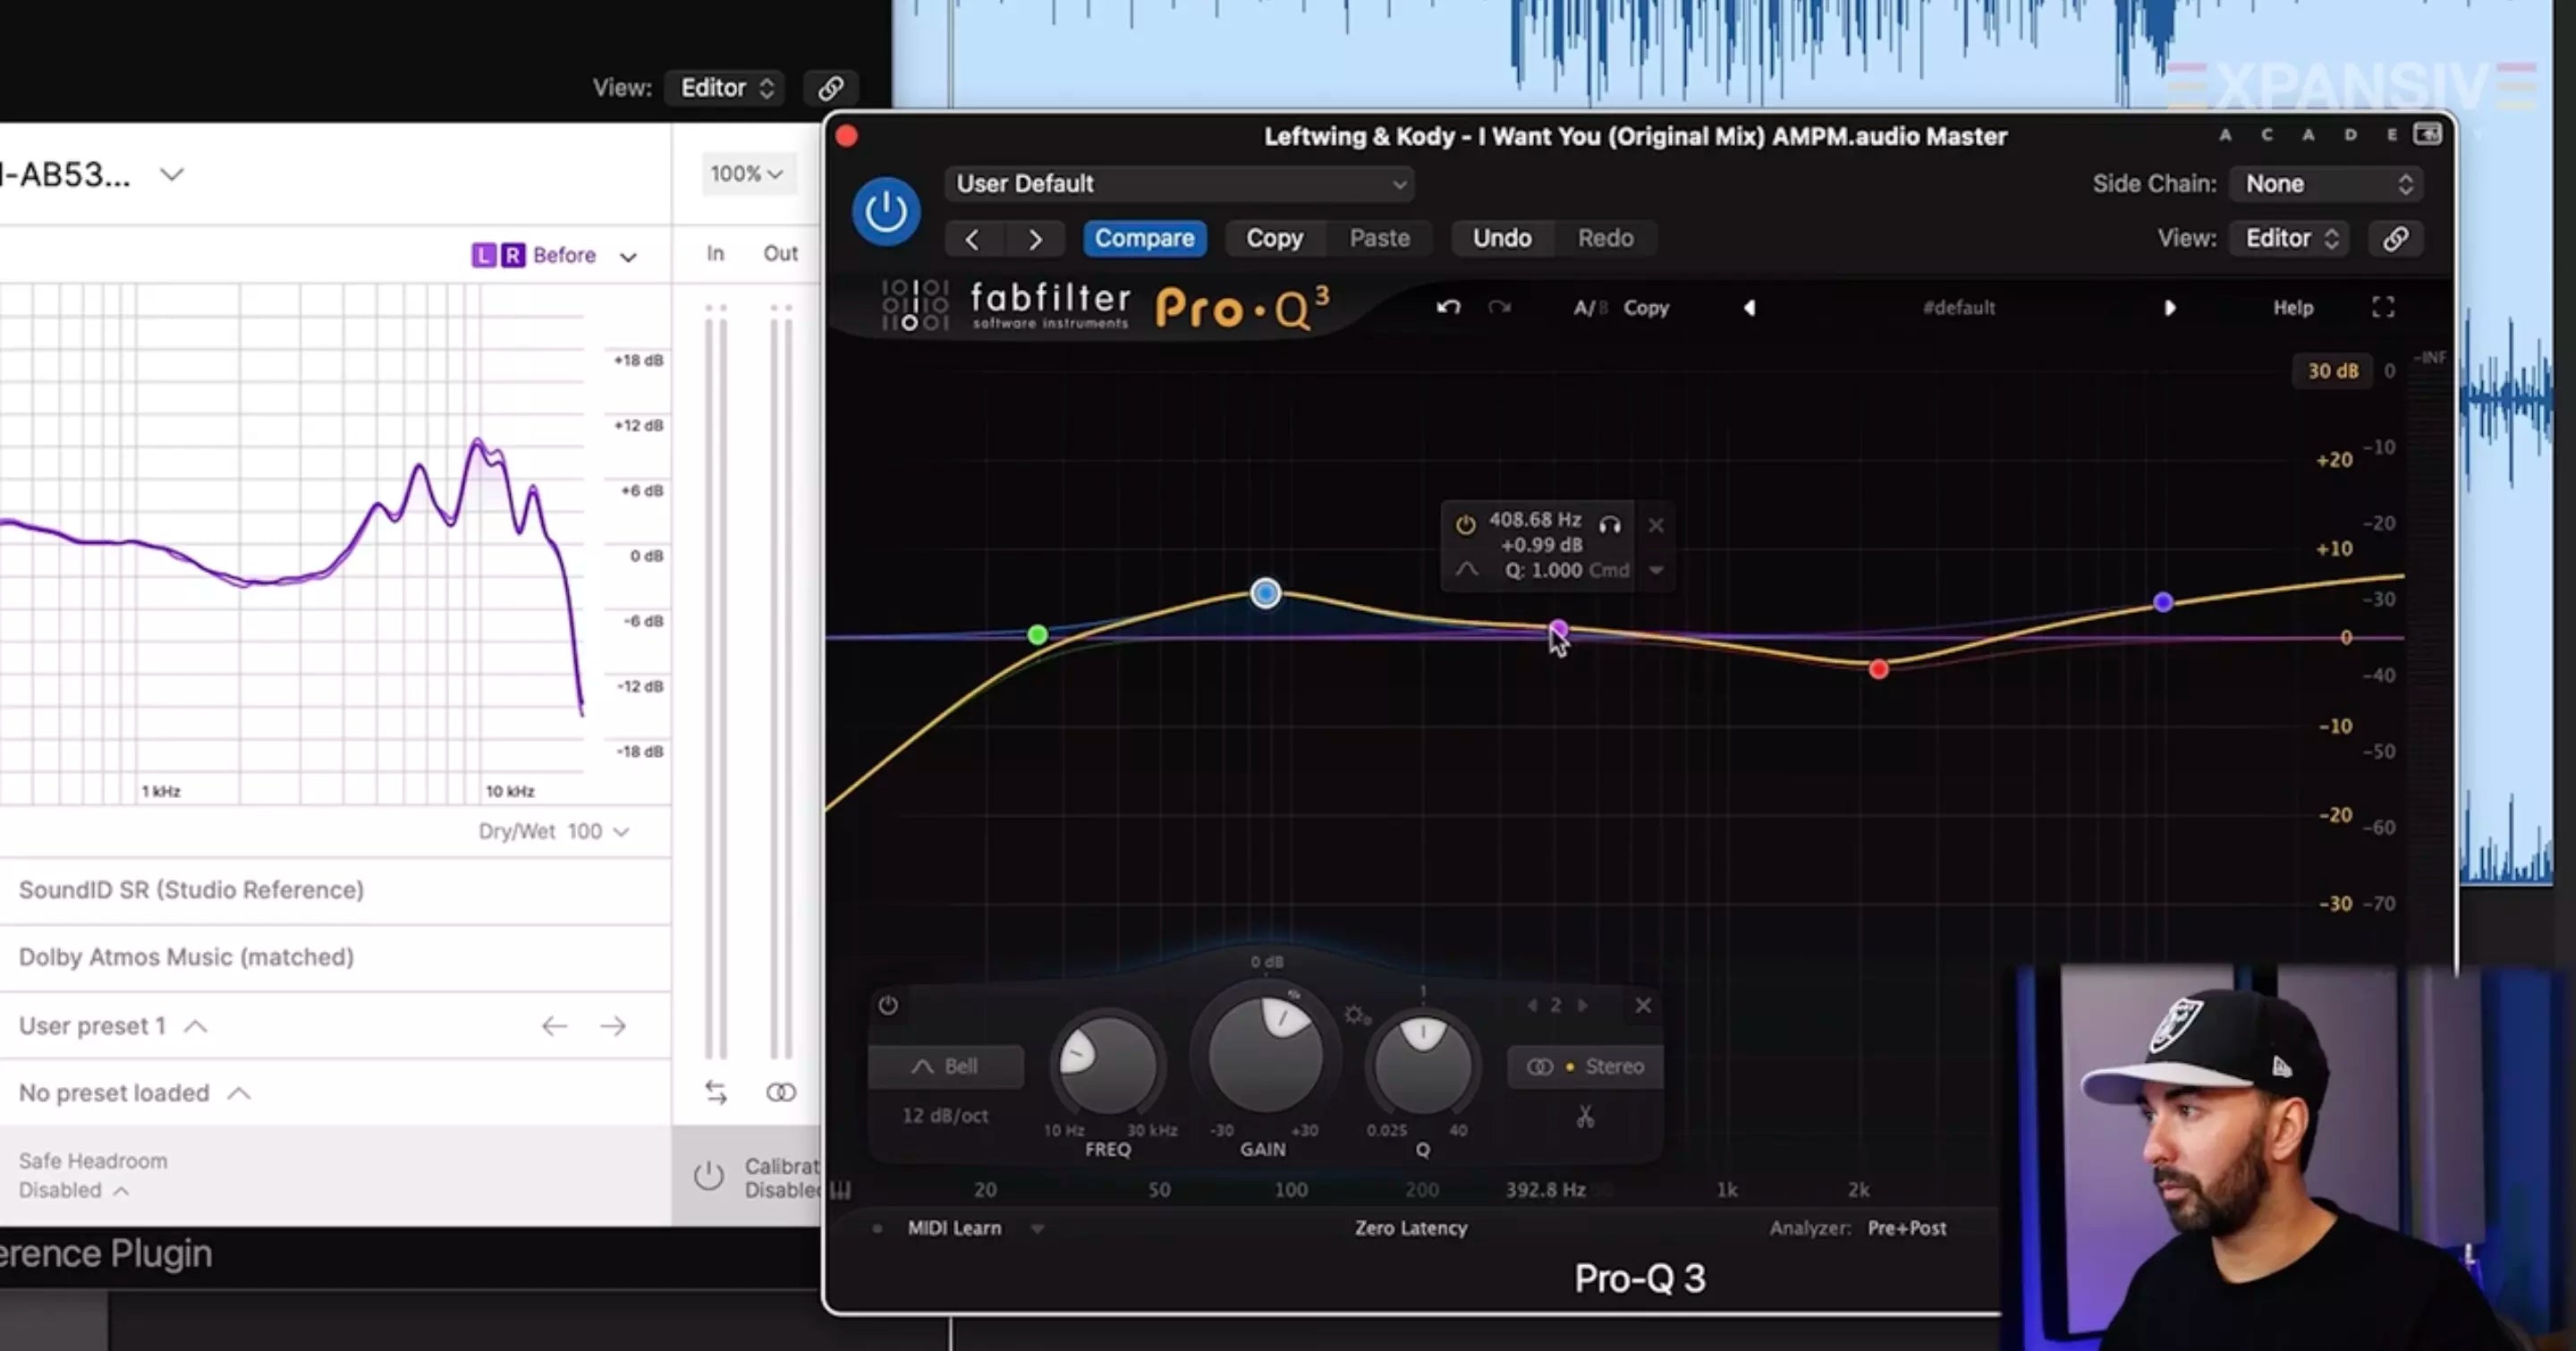Screen dimensions: 2576x1351
Task: Click the FabFilter undo arrow icon
Action: click(1448, 307)
